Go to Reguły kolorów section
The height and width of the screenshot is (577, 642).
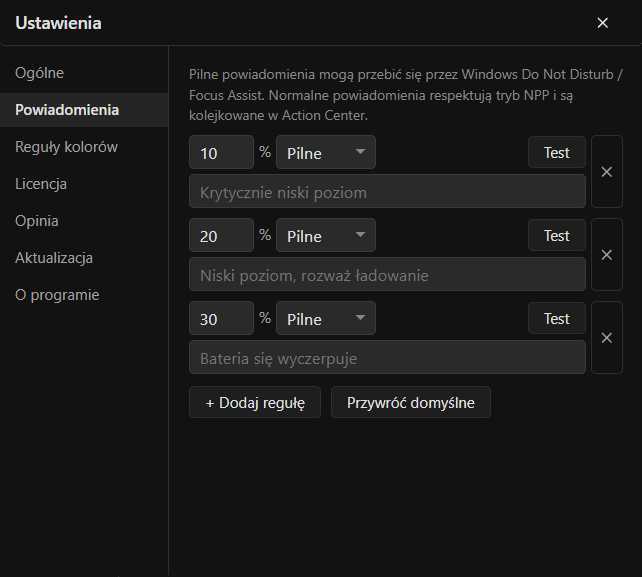[x=84, y=147]
